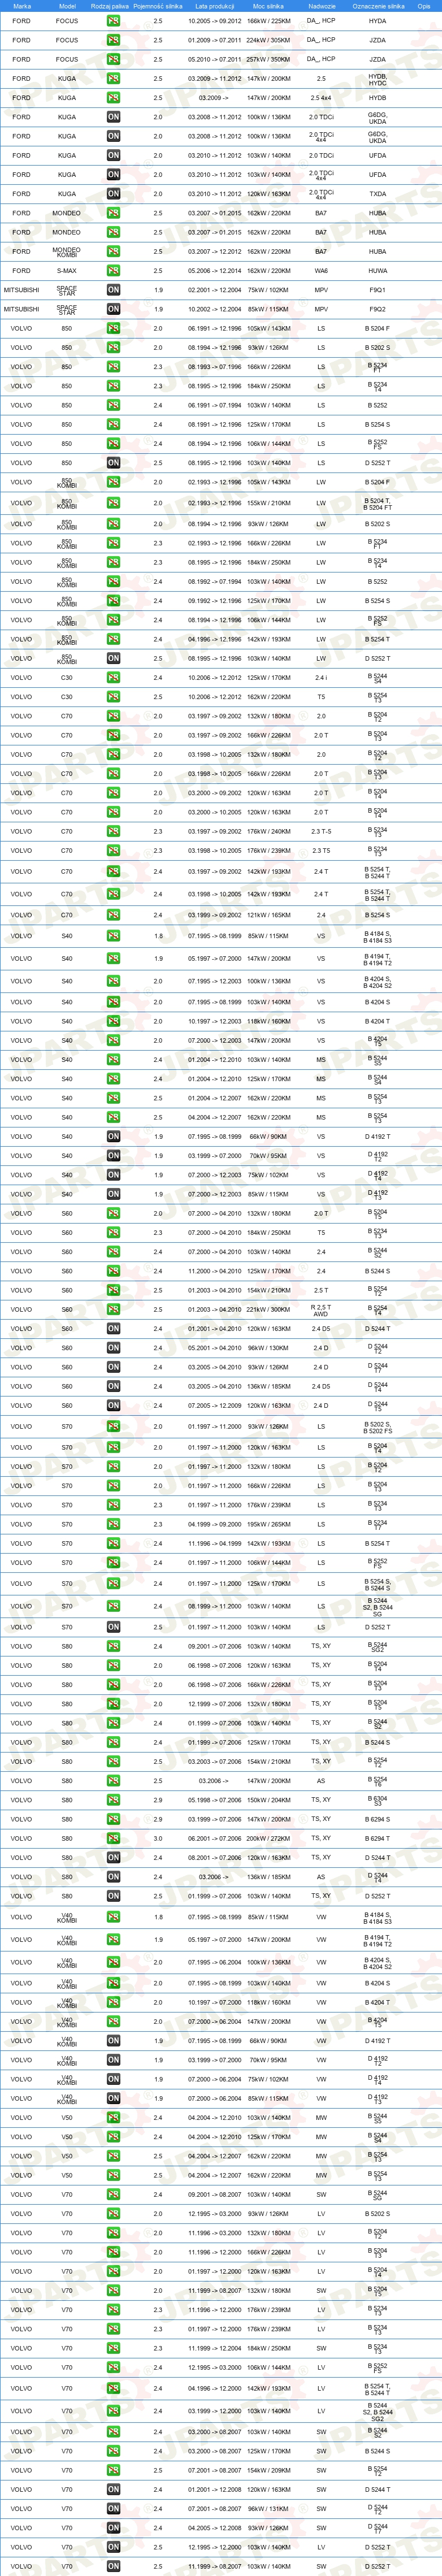The image size is (442, 2576).
Task: Click the Oznaczenie silnika column header
Action: pyautogui.click(x=379, y=6)
